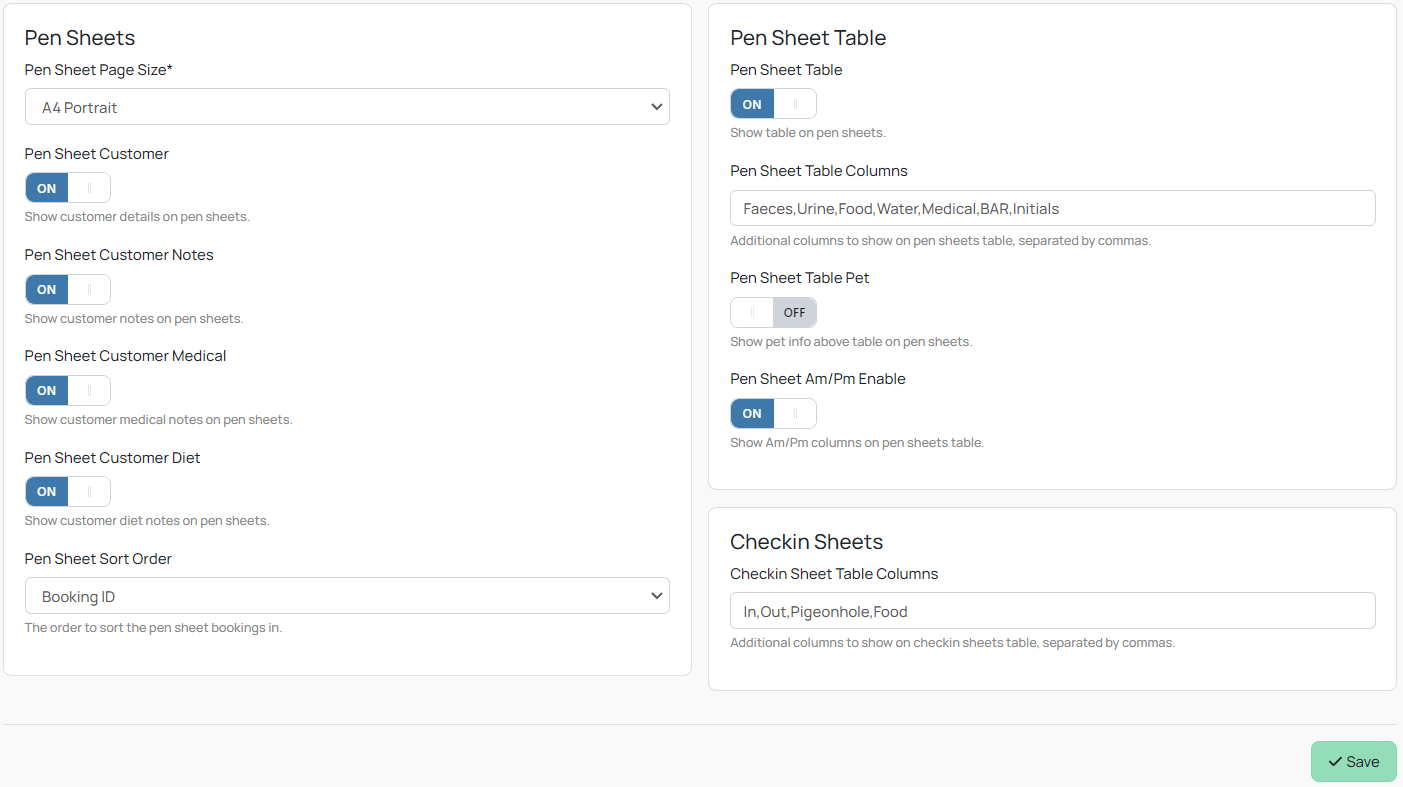Click the Pen Sheet Table Columns text field
Screen dimensions: 1403x787
[x=1052, y=208]
